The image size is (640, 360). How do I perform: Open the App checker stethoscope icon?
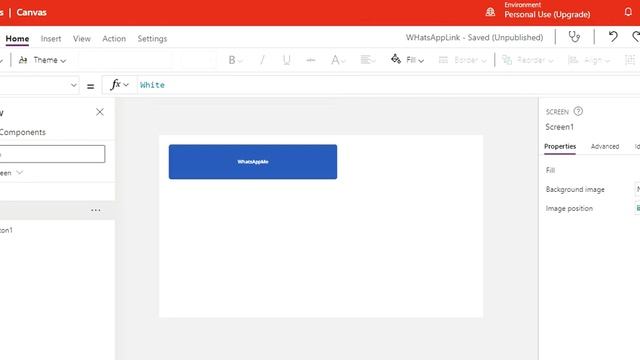click(x=574, y=37)
